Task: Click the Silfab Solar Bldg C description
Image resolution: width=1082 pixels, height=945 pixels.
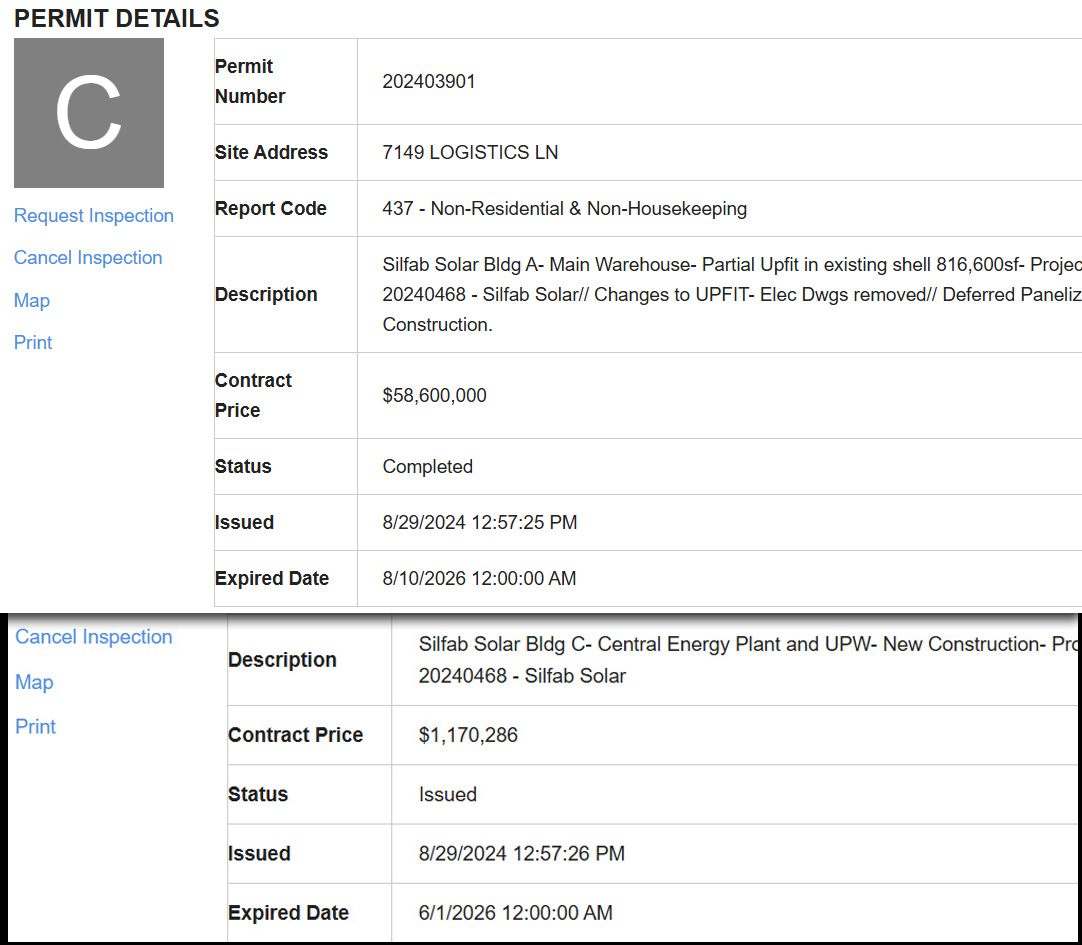Action: click(x=740, y=660)
